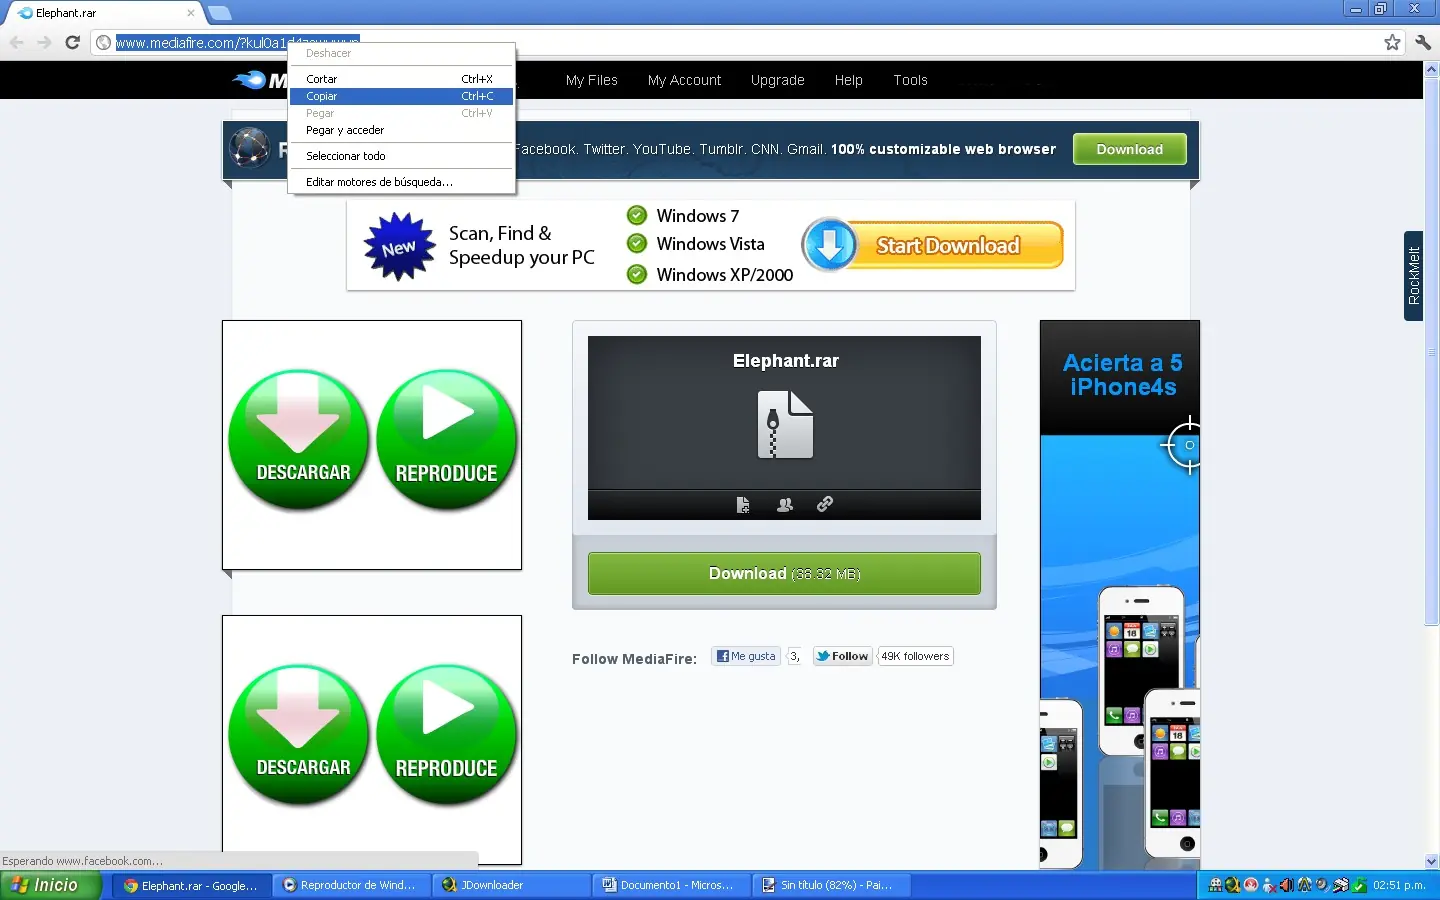Click the browser forward arrow
1440x900 pixels.
[44, 42]
